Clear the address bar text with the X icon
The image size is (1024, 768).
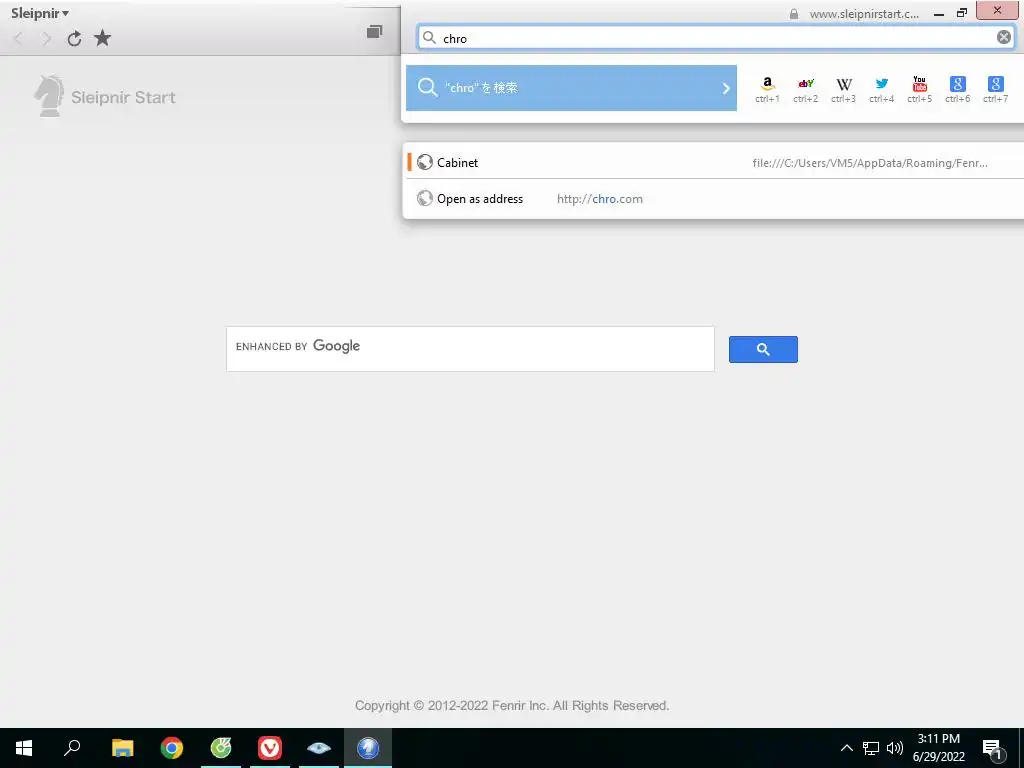pos(1004,37)
